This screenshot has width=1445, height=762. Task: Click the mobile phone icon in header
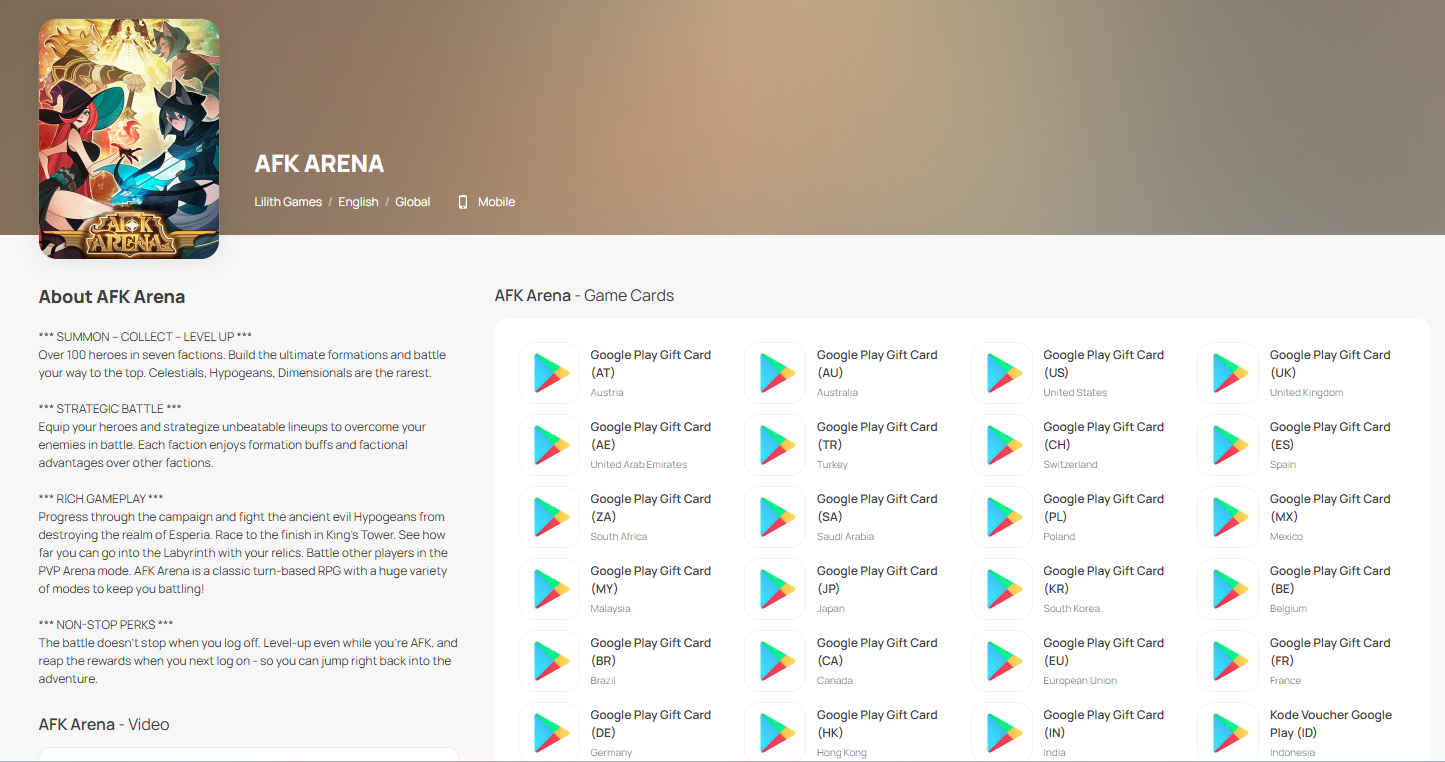[463, 202]
